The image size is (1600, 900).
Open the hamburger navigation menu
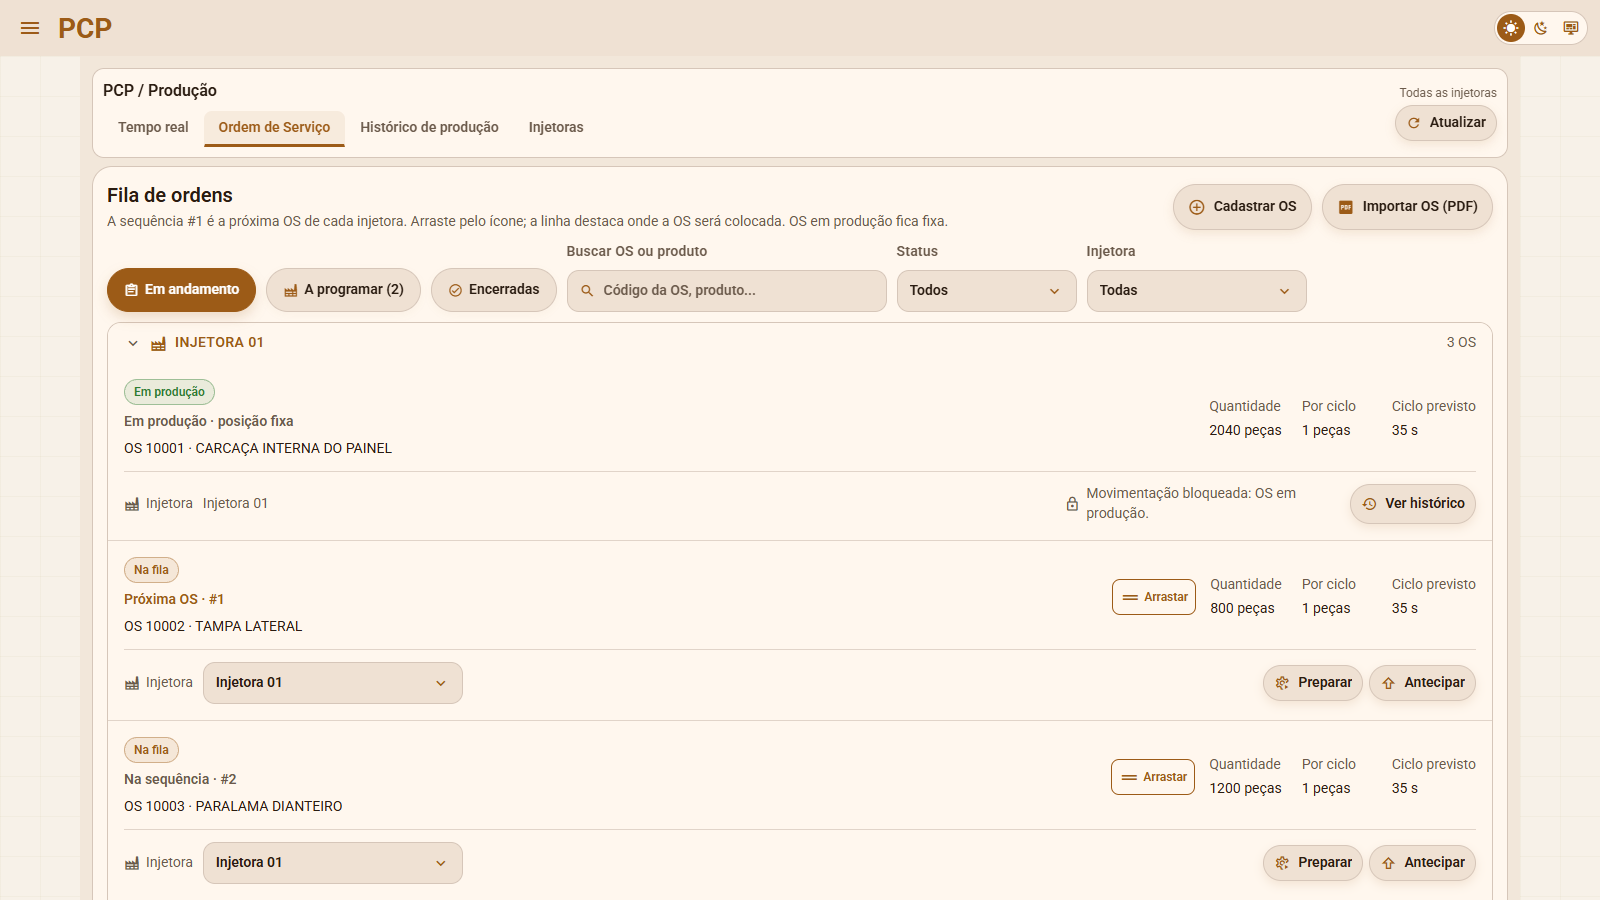30,28
